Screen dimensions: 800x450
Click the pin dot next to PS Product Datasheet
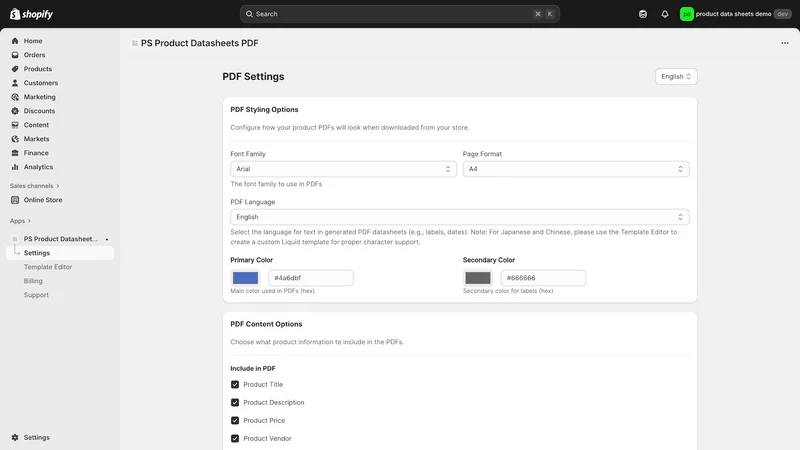(107, 239)
